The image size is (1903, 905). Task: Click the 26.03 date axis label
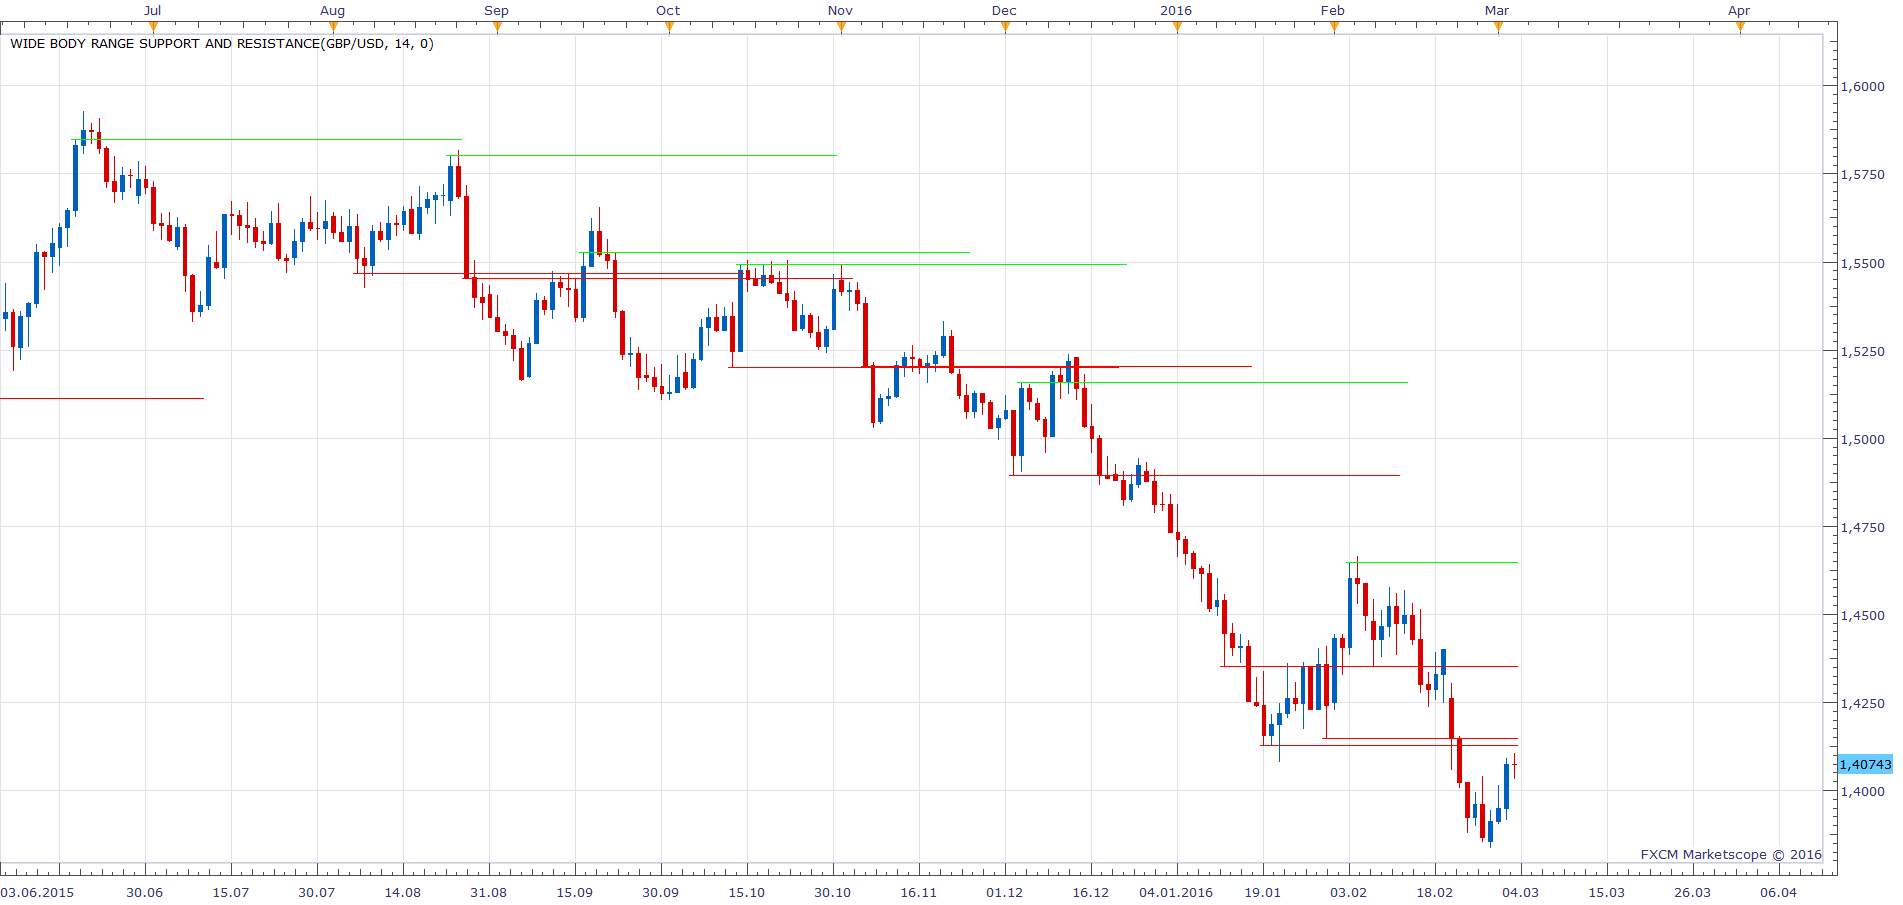(x=1693, y=892)
